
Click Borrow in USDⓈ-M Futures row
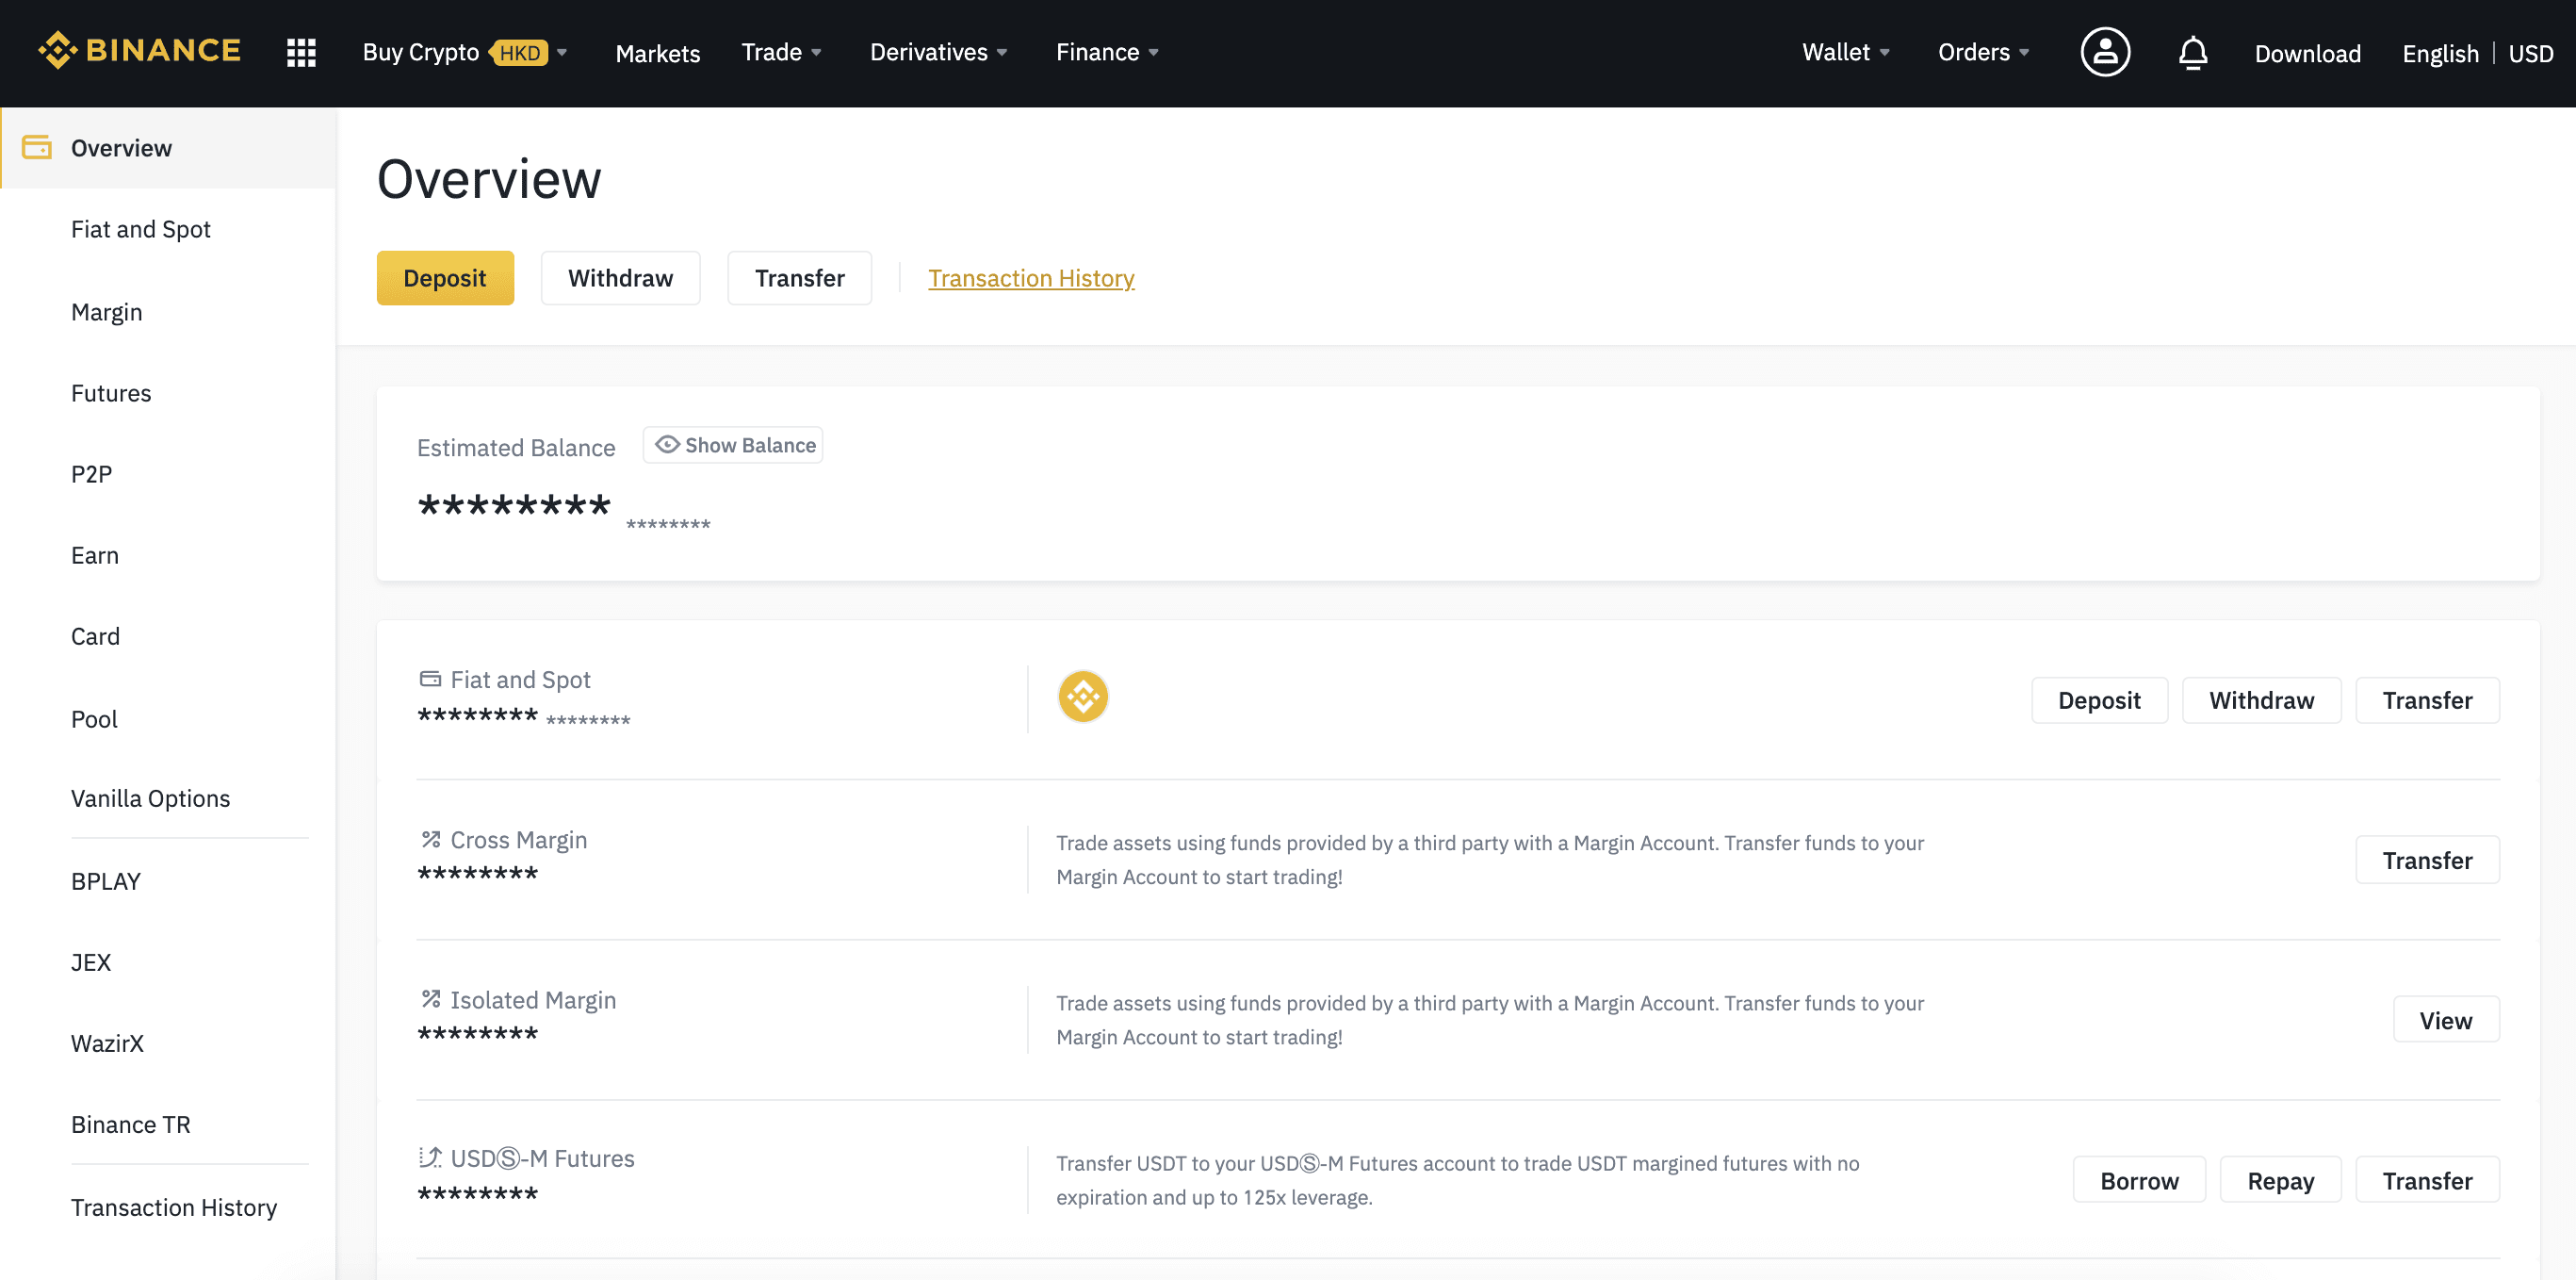[2139, 1180]
